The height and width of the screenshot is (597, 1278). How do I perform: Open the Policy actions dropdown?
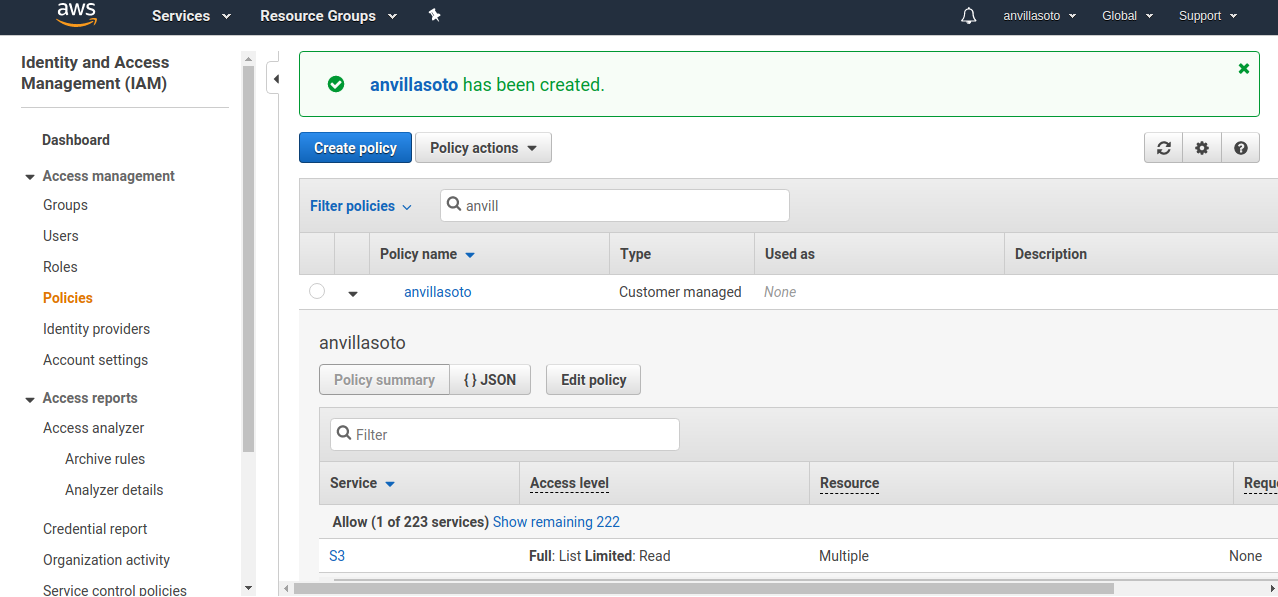point(483,148)
